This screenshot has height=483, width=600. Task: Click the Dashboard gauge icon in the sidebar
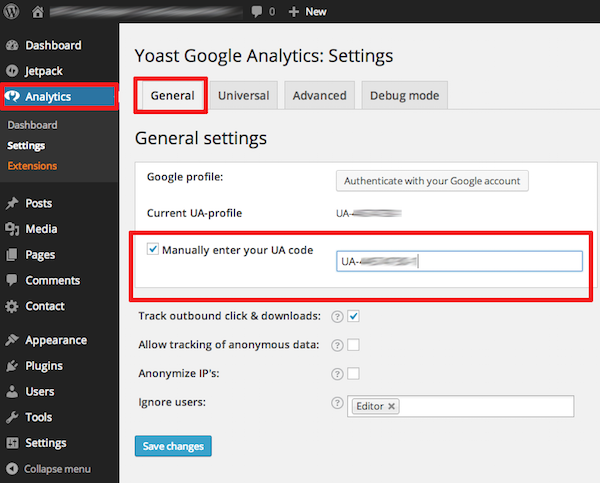point(12,45)
